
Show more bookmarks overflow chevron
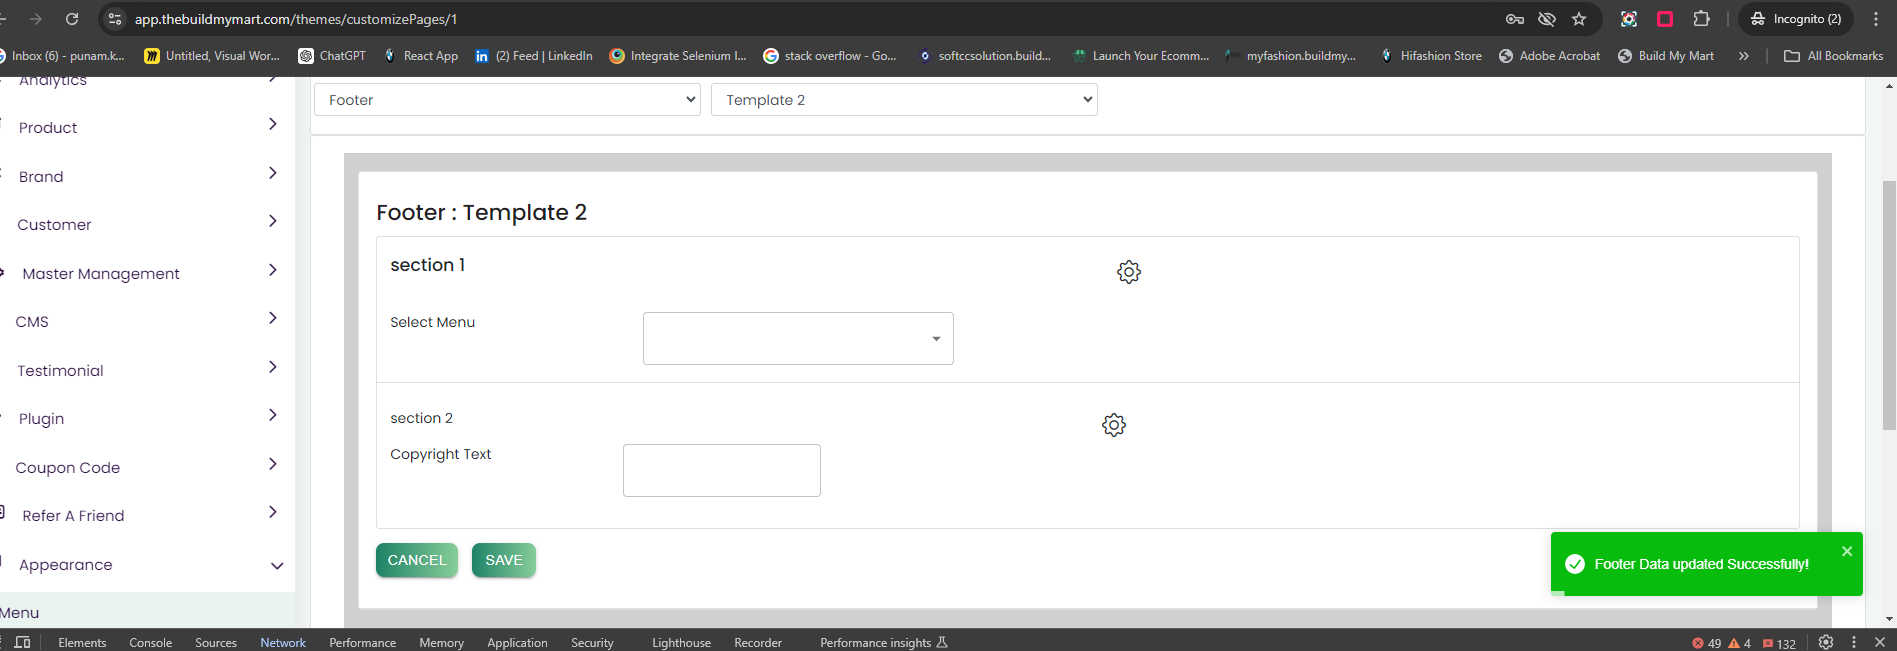coord(1744,56)
